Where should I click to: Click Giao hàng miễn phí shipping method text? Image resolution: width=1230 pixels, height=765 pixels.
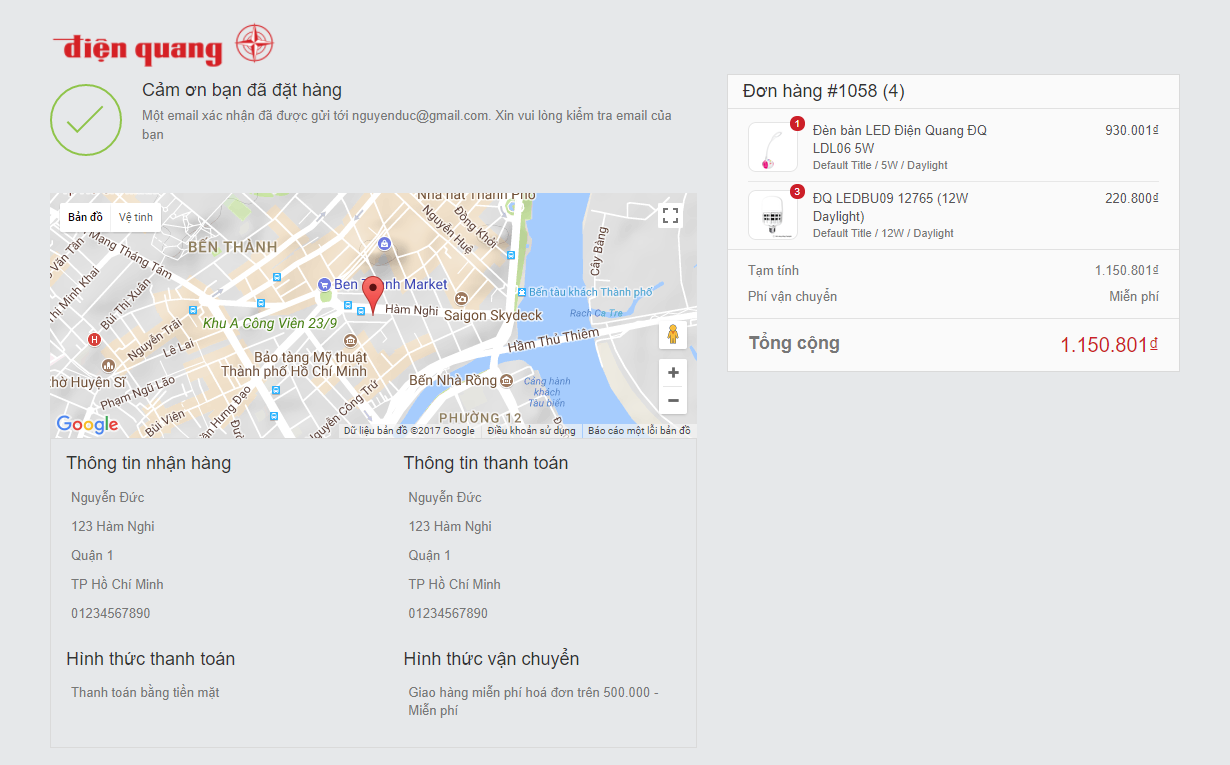(x=534, y=701)
